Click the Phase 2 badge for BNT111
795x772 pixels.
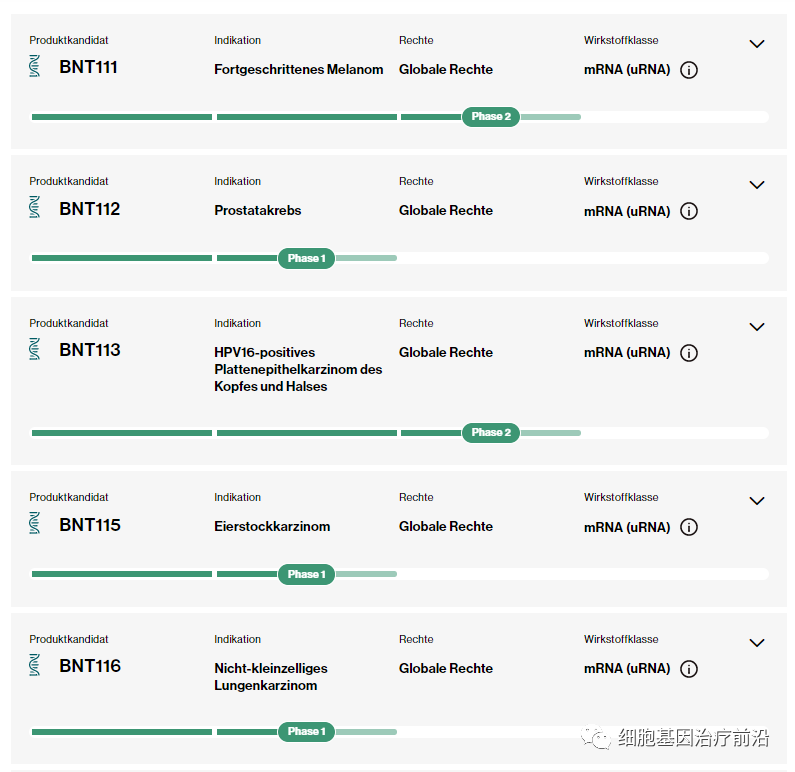click(490, 117)
